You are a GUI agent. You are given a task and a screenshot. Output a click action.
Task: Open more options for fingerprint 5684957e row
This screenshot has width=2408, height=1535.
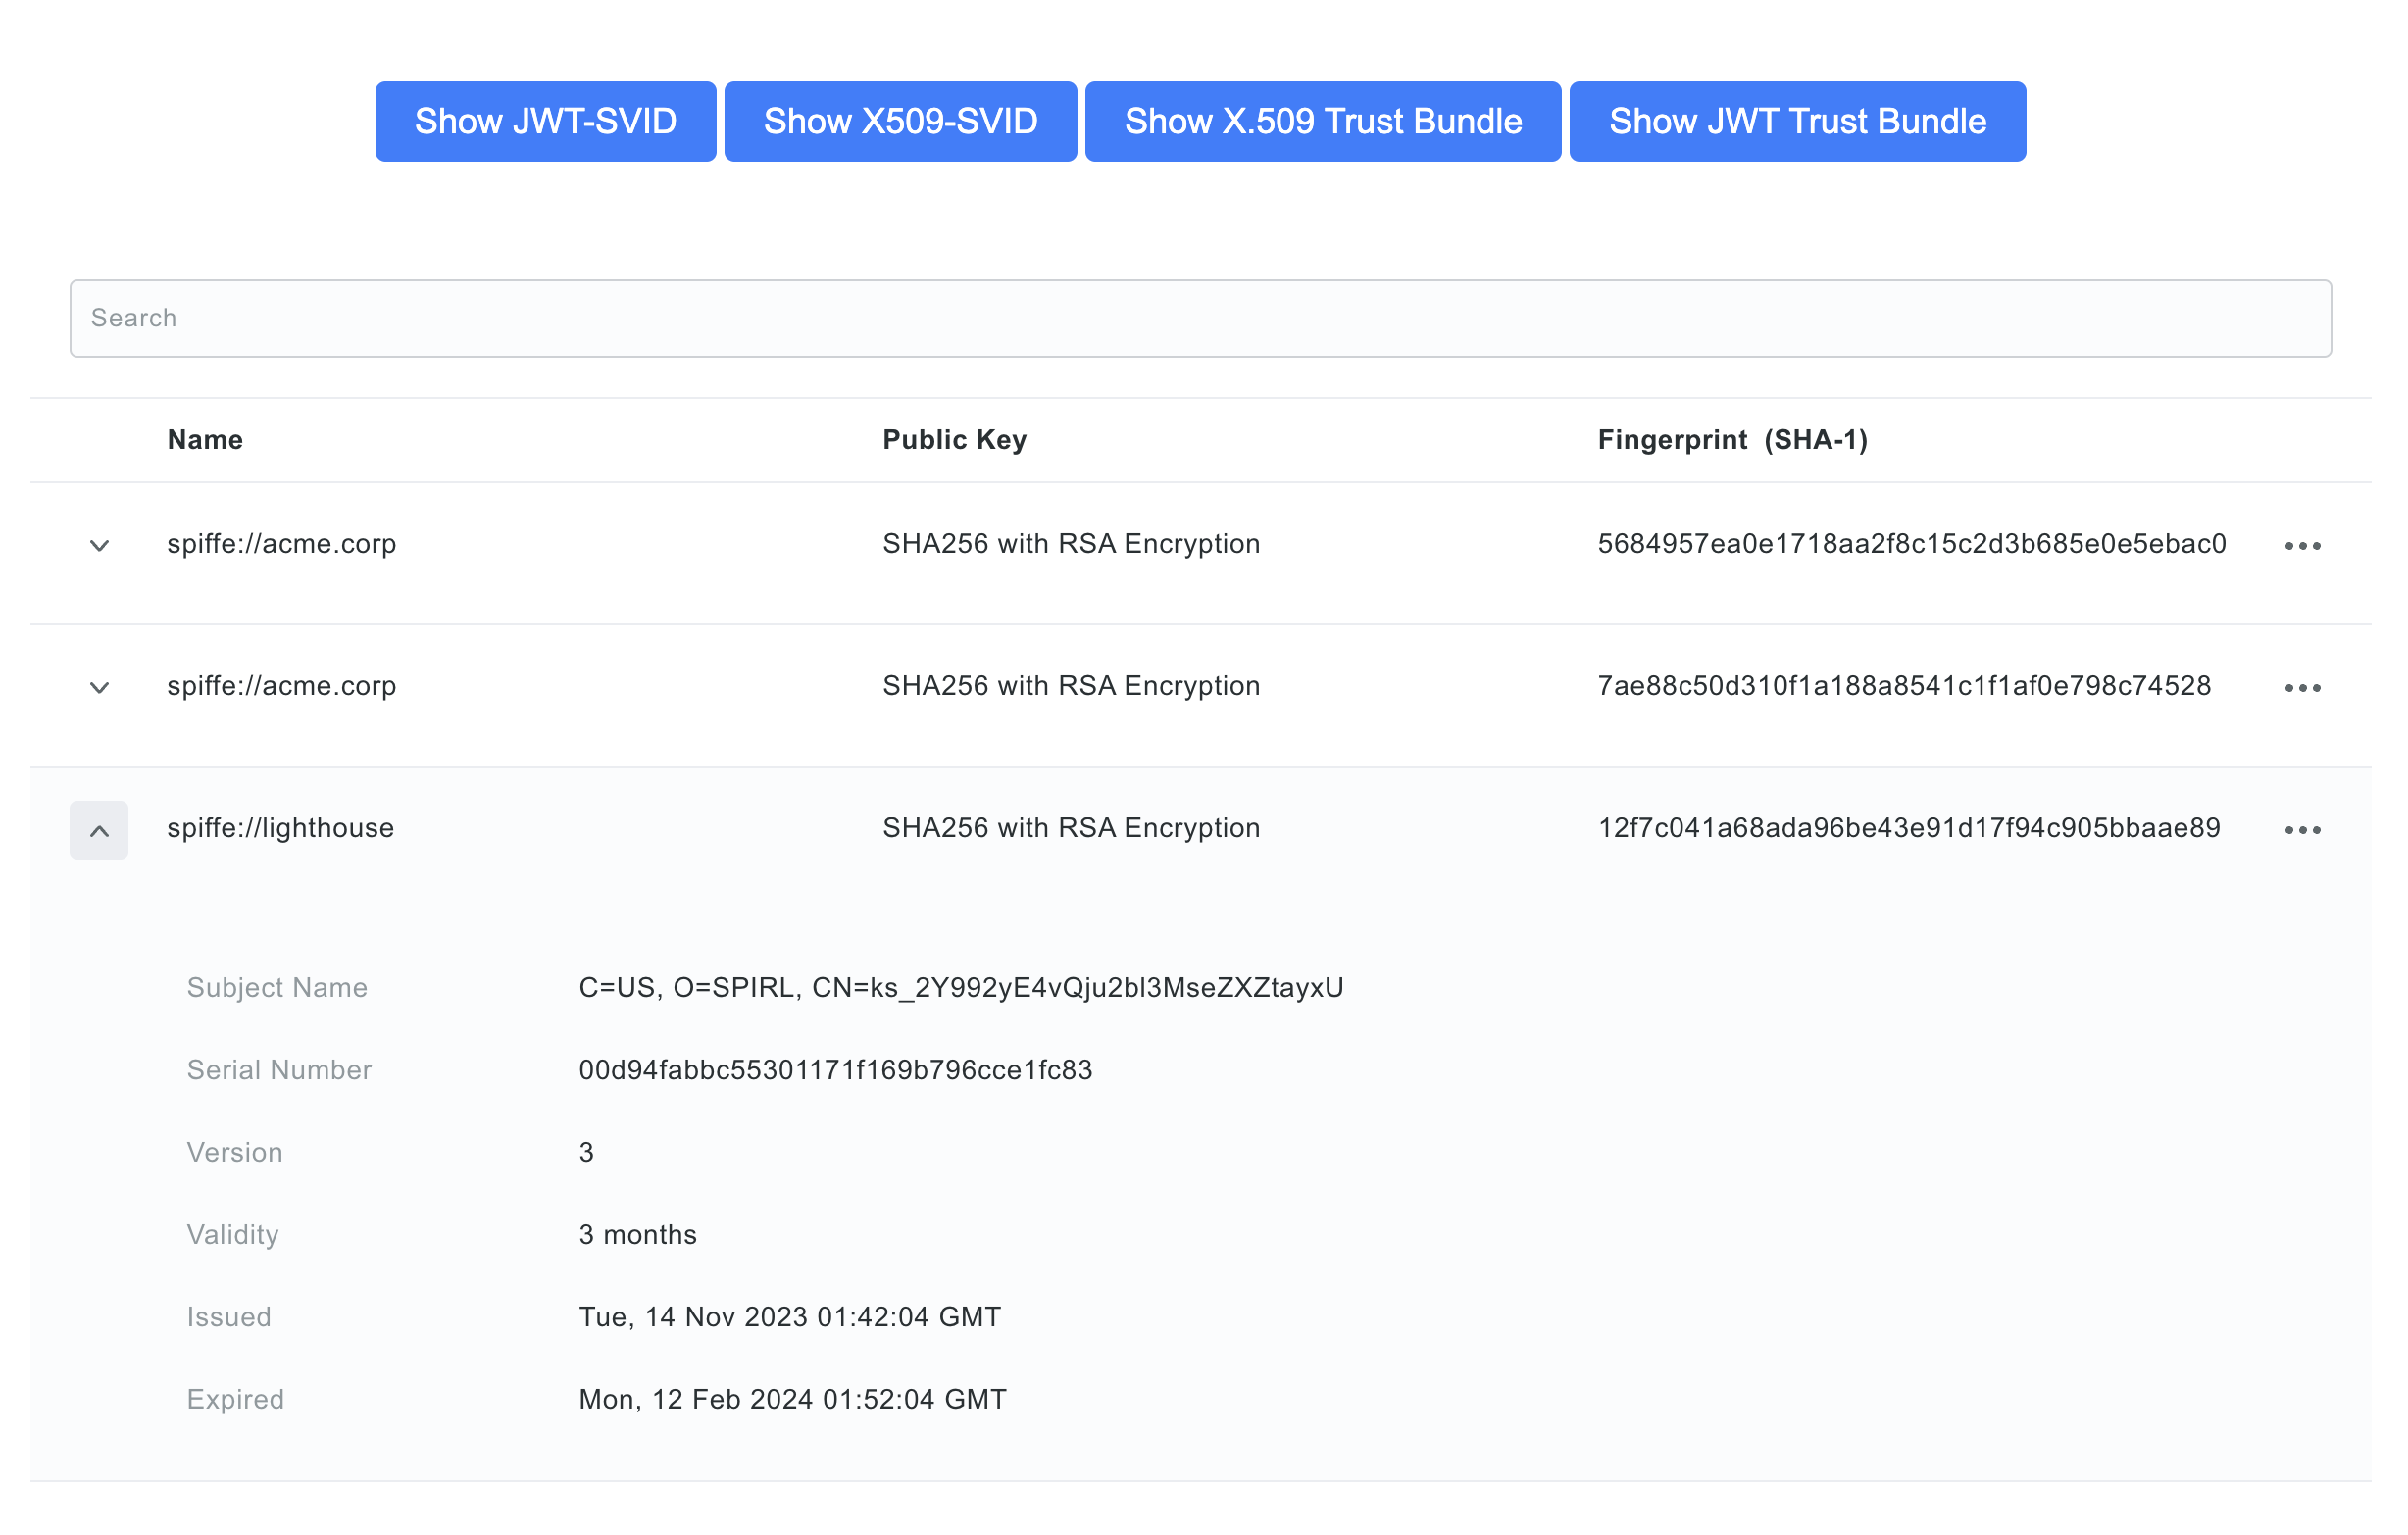point(2302,546)
